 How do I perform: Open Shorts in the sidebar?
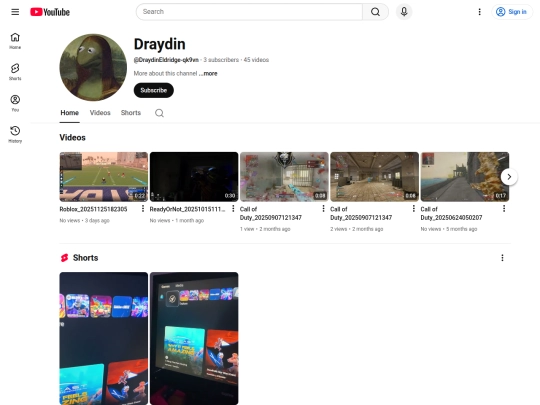(x=15, y=72)
